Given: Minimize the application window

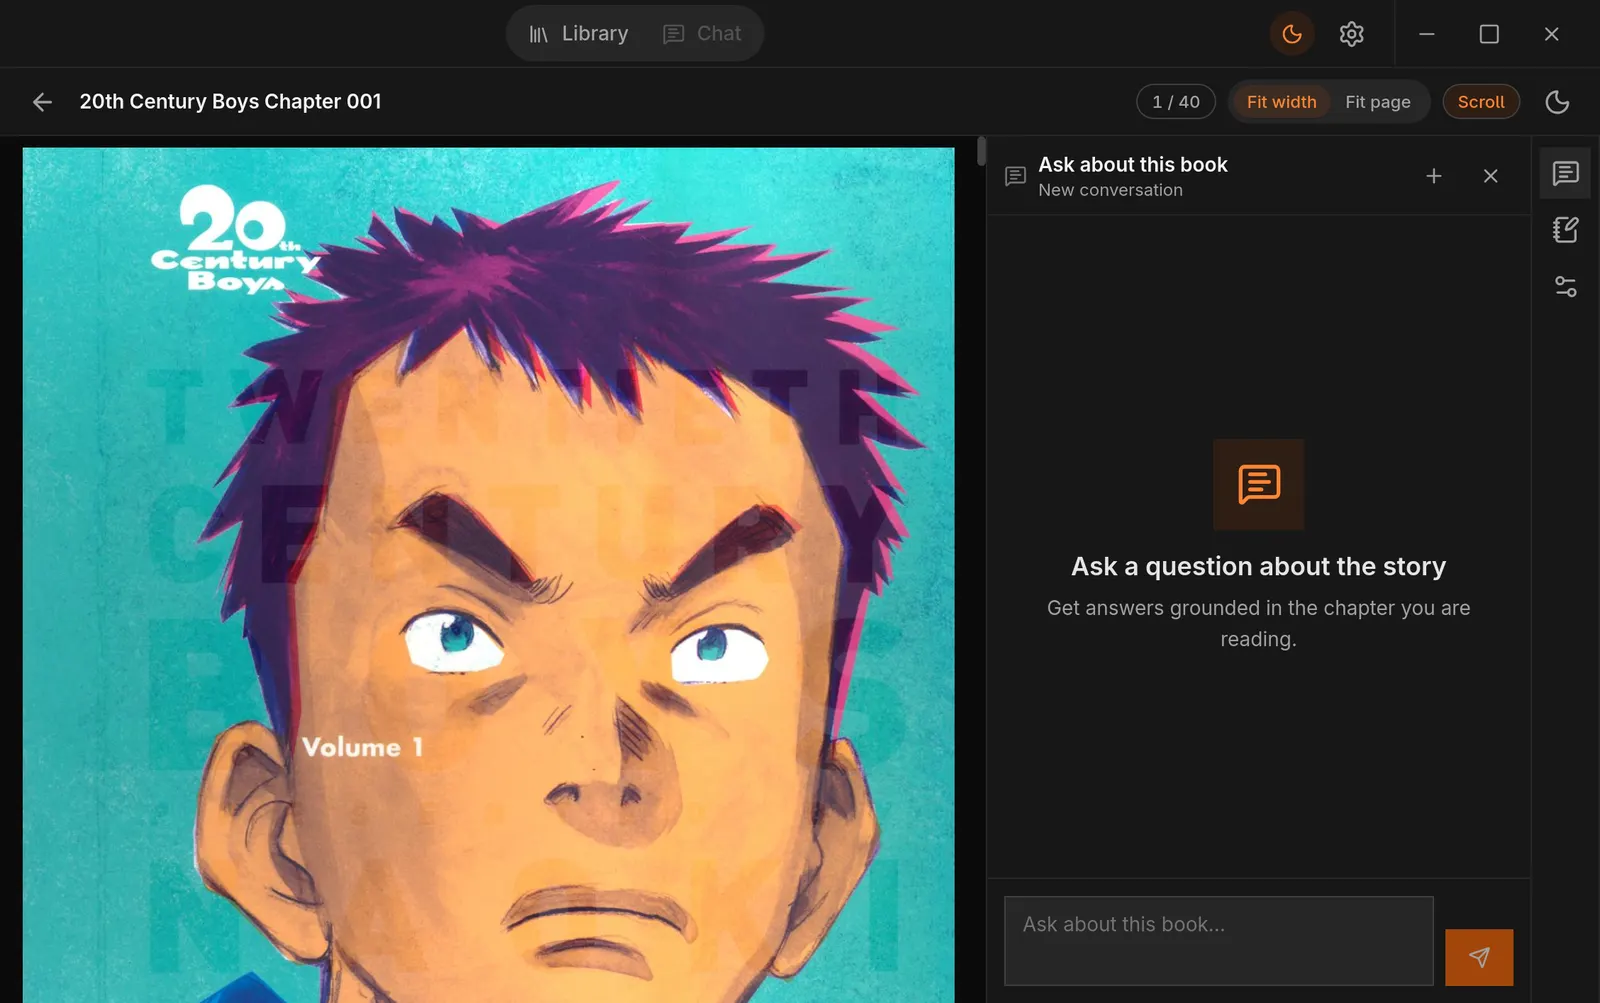Looking at the screenshot, I should [x=1427, y=34].
